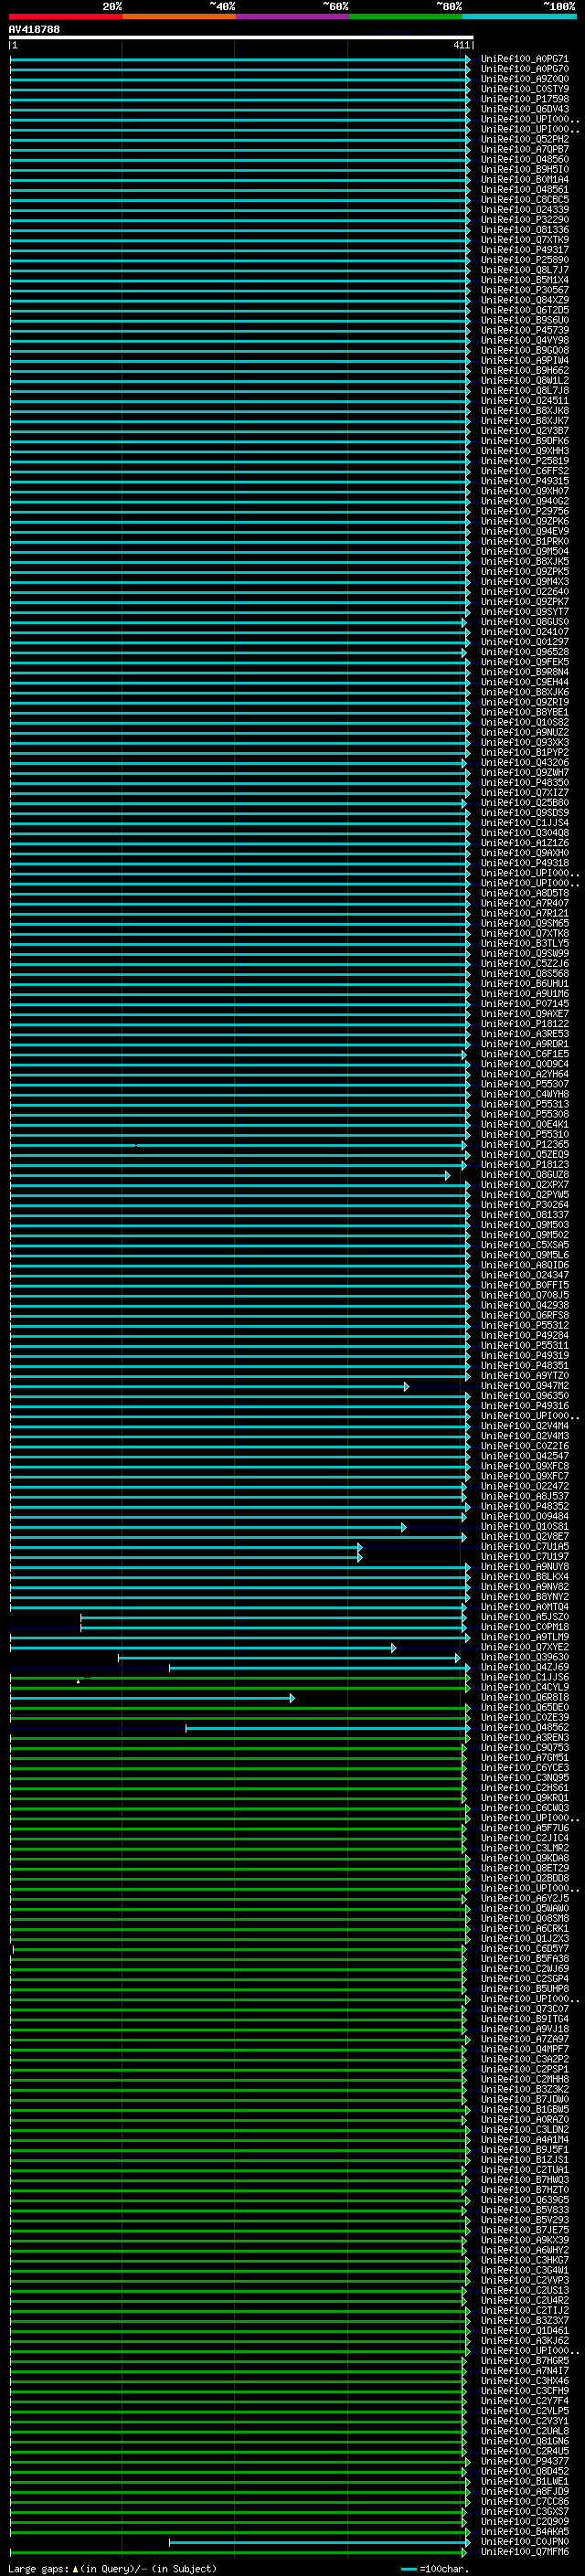Select hit label UniRef100_B7JE75
The width and height of the screenshot is (585, 2576).
point(525,2230)
